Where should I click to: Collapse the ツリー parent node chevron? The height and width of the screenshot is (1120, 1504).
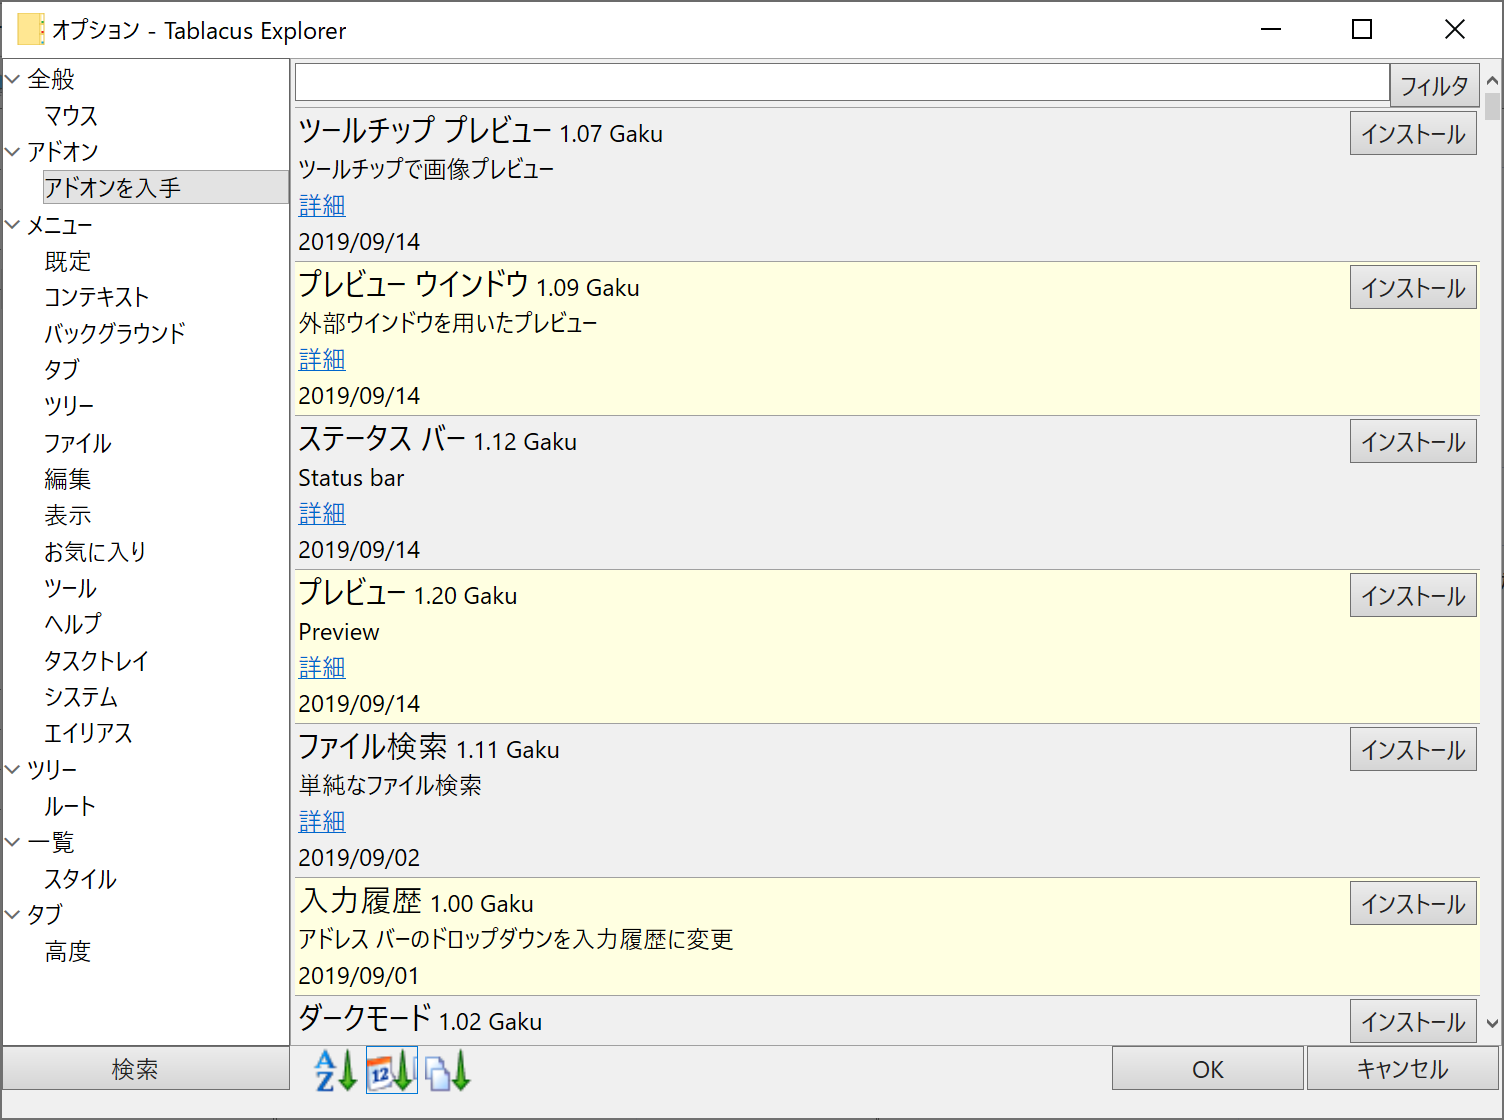pos(13,769)
